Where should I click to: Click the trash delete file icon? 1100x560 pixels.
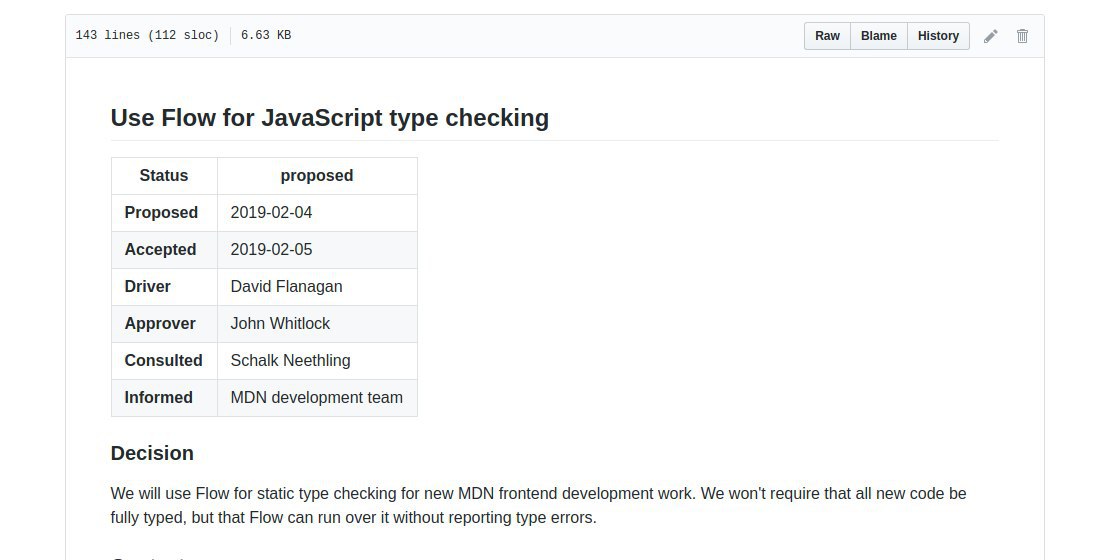click(x=1022, y=36)
